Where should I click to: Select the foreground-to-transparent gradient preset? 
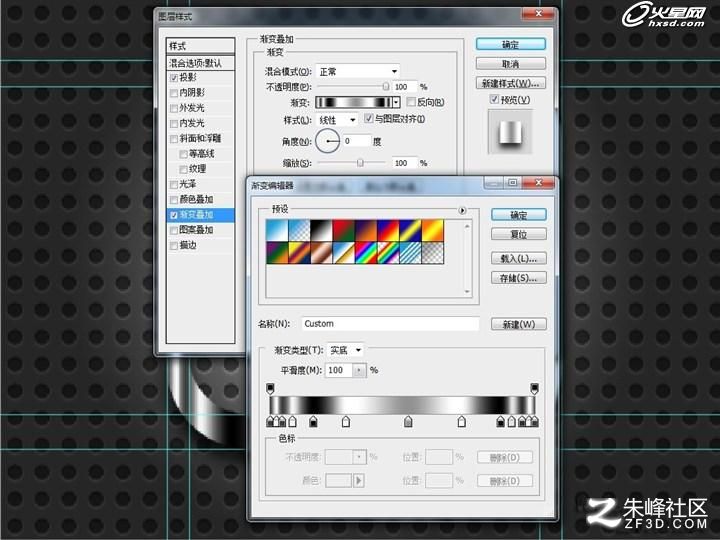[299, 231]
